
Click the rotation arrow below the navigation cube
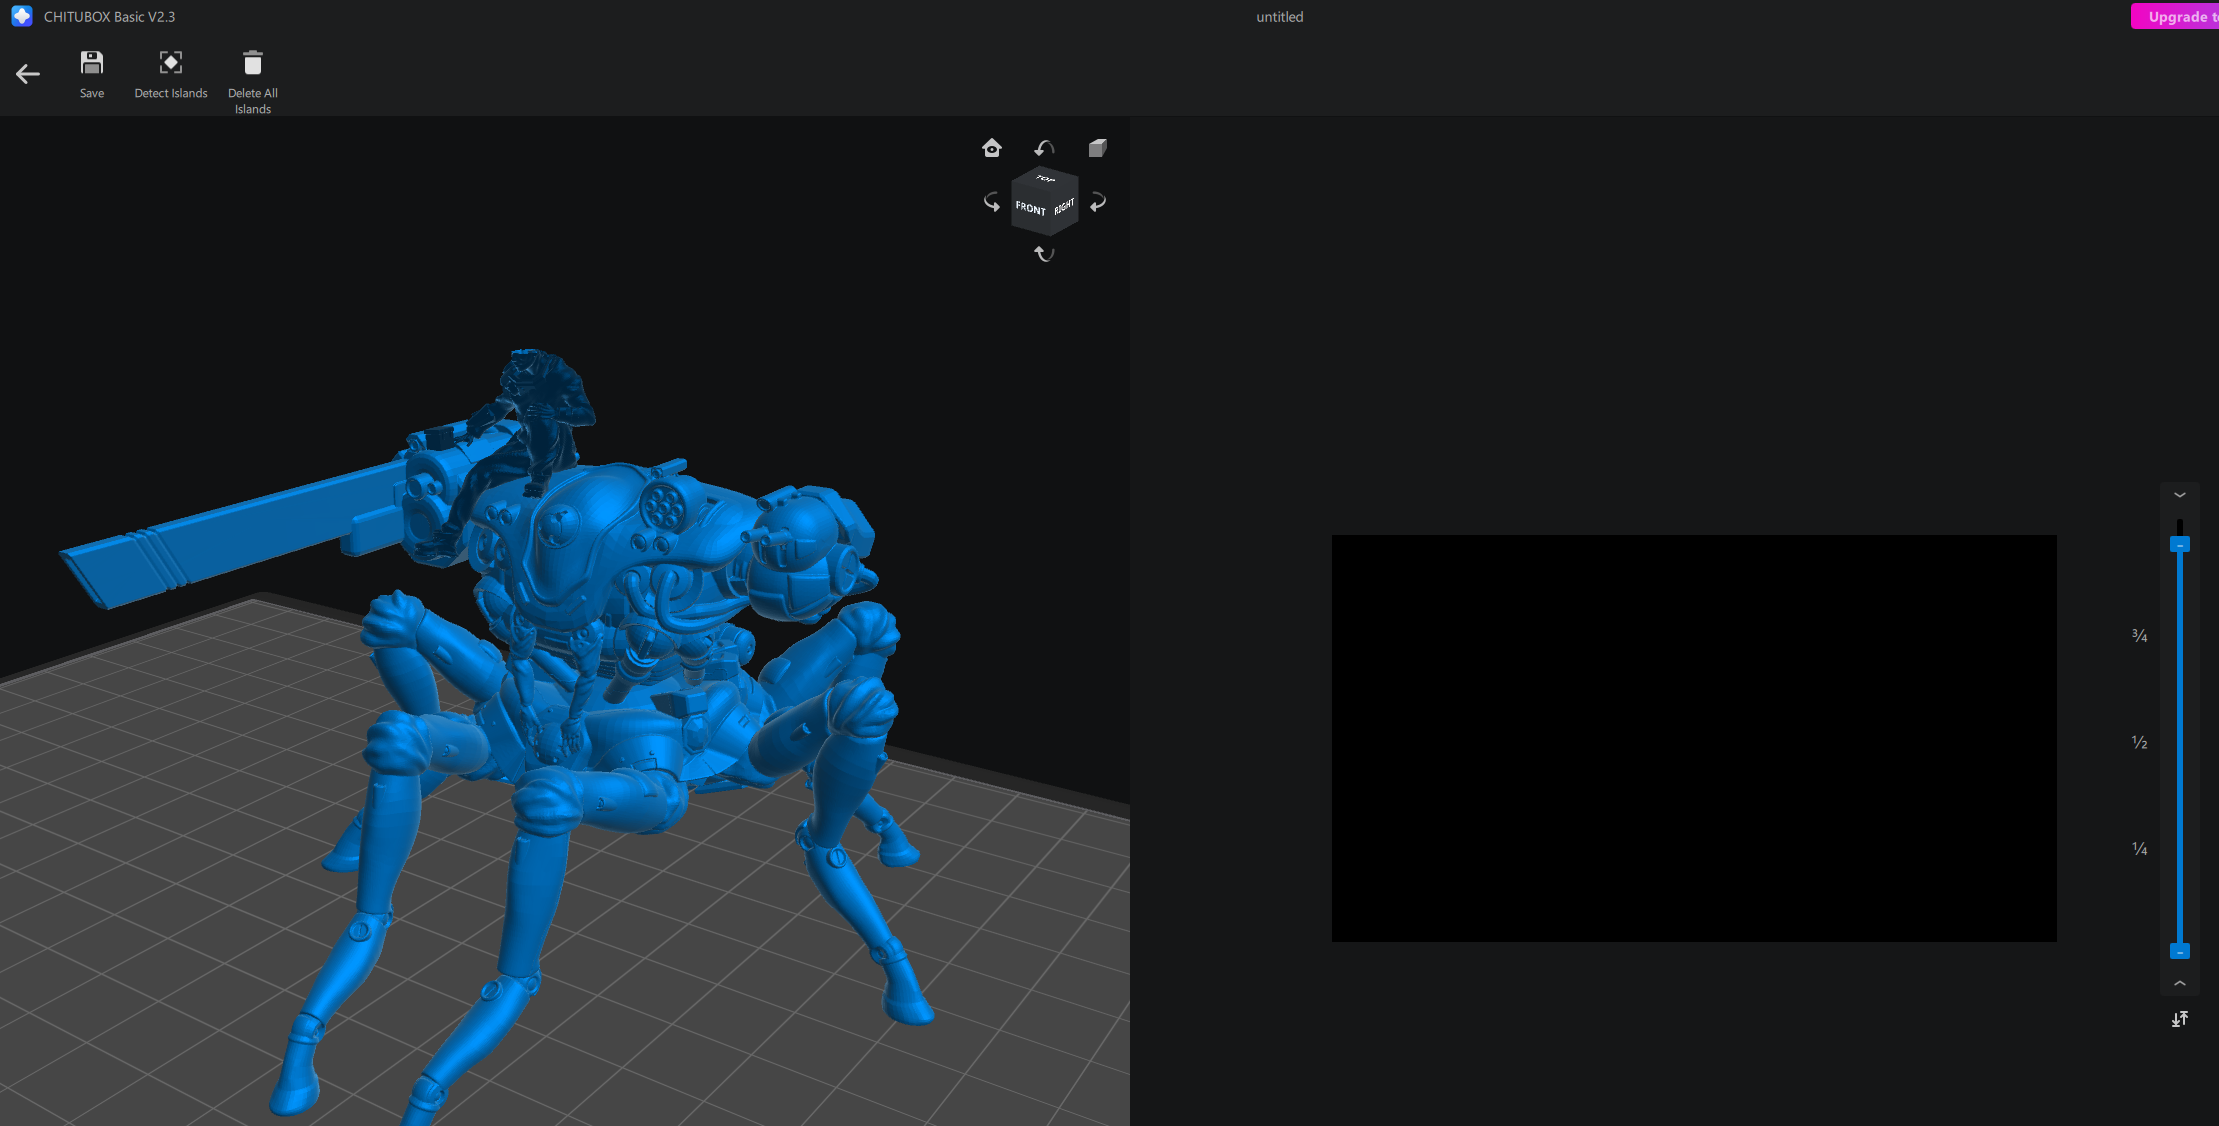(1044, 253)
